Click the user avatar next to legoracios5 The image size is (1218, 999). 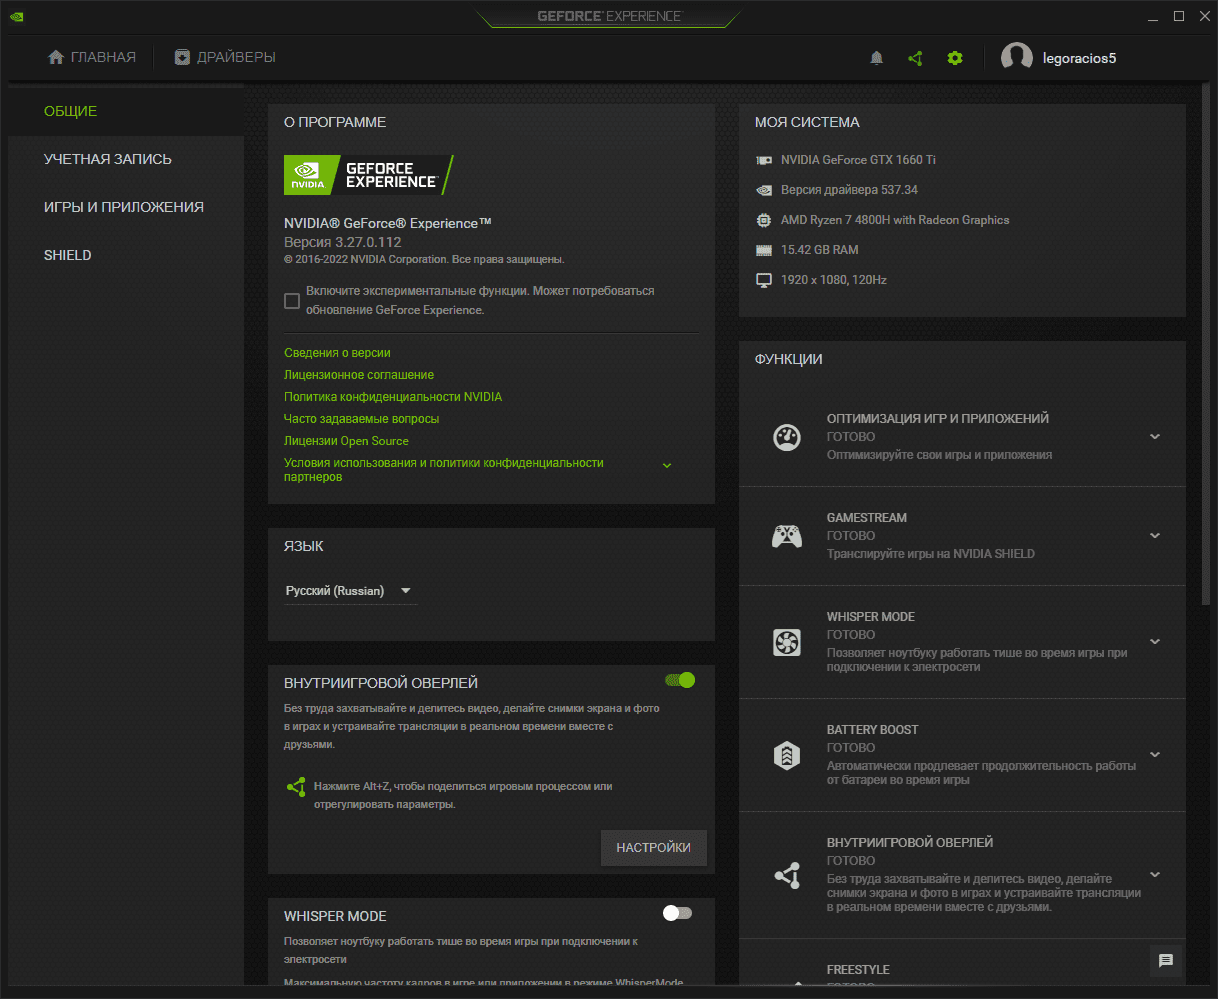pyautogui.click(x=1017, y=58)
